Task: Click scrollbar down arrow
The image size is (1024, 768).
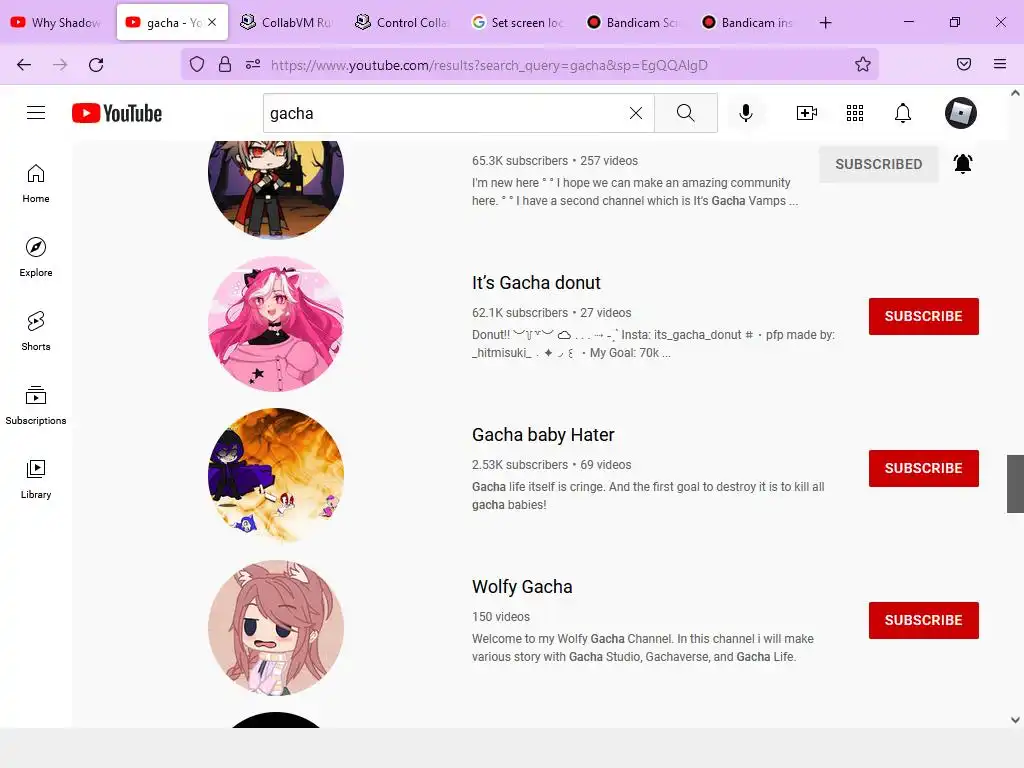Action: pyautogui.click(x=1015, y=720)
